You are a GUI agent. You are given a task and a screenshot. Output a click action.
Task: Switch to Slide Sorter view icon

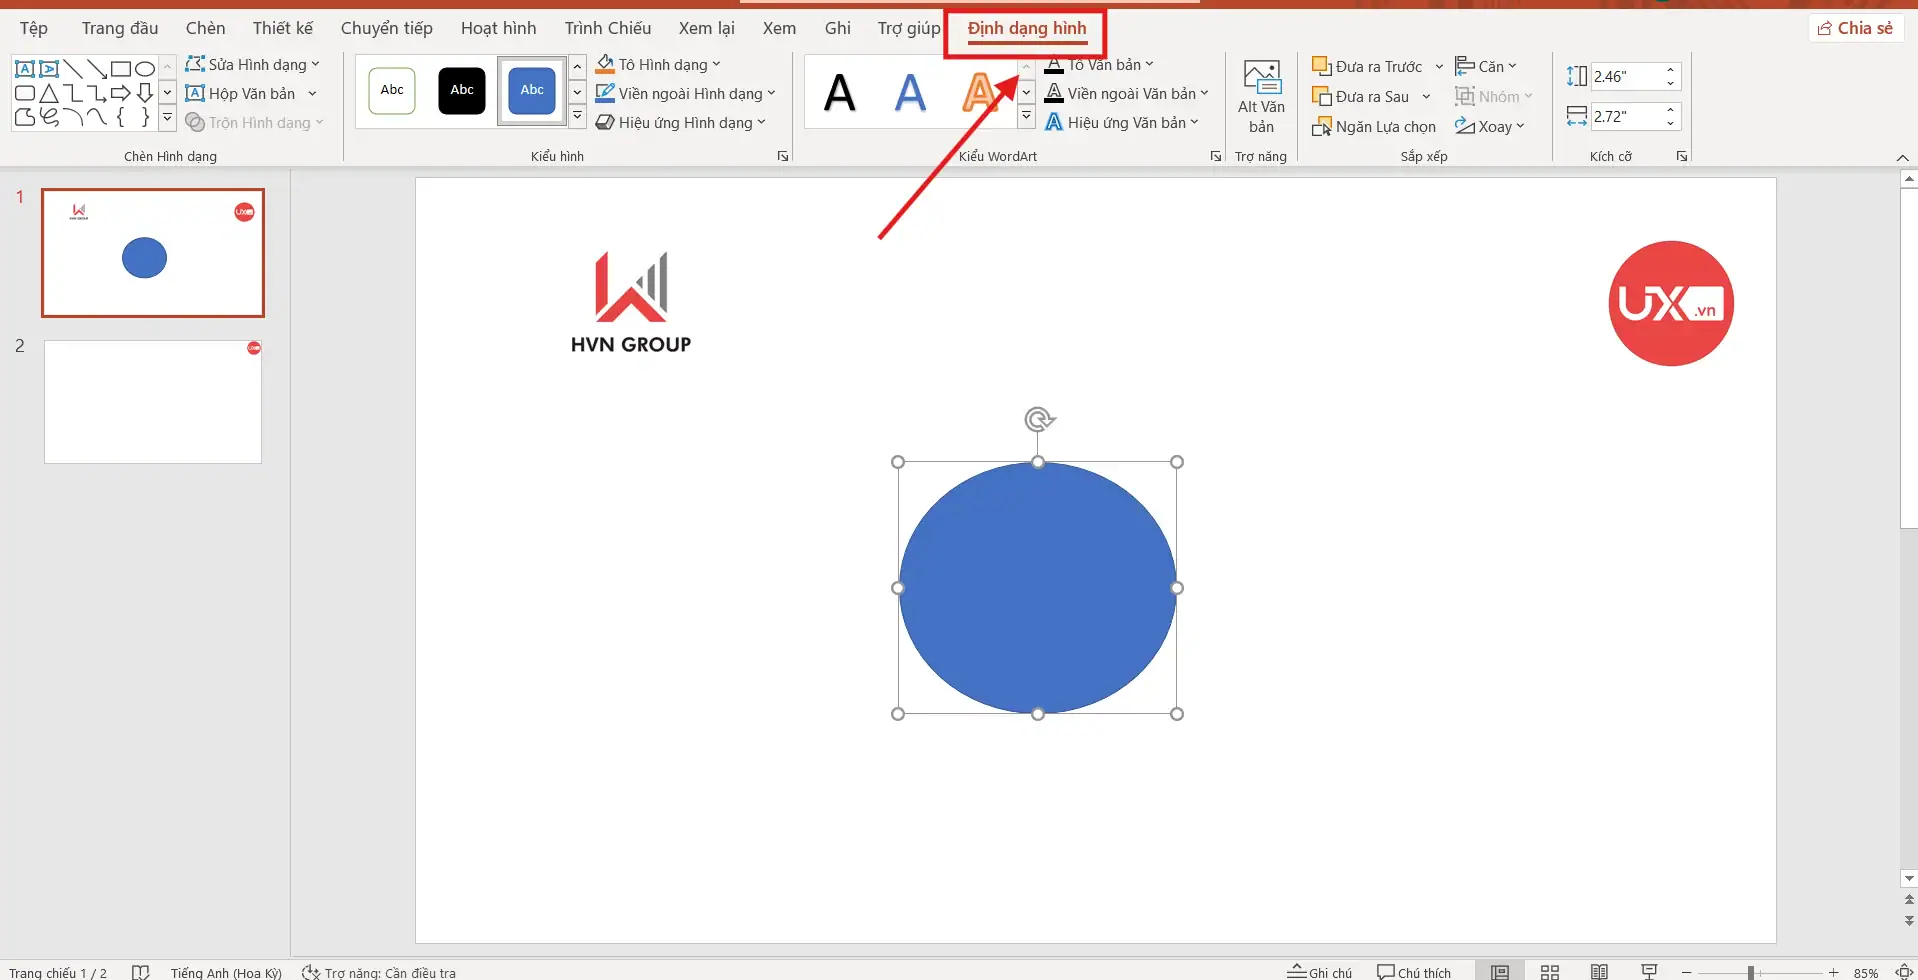(x=1549, y=972)
